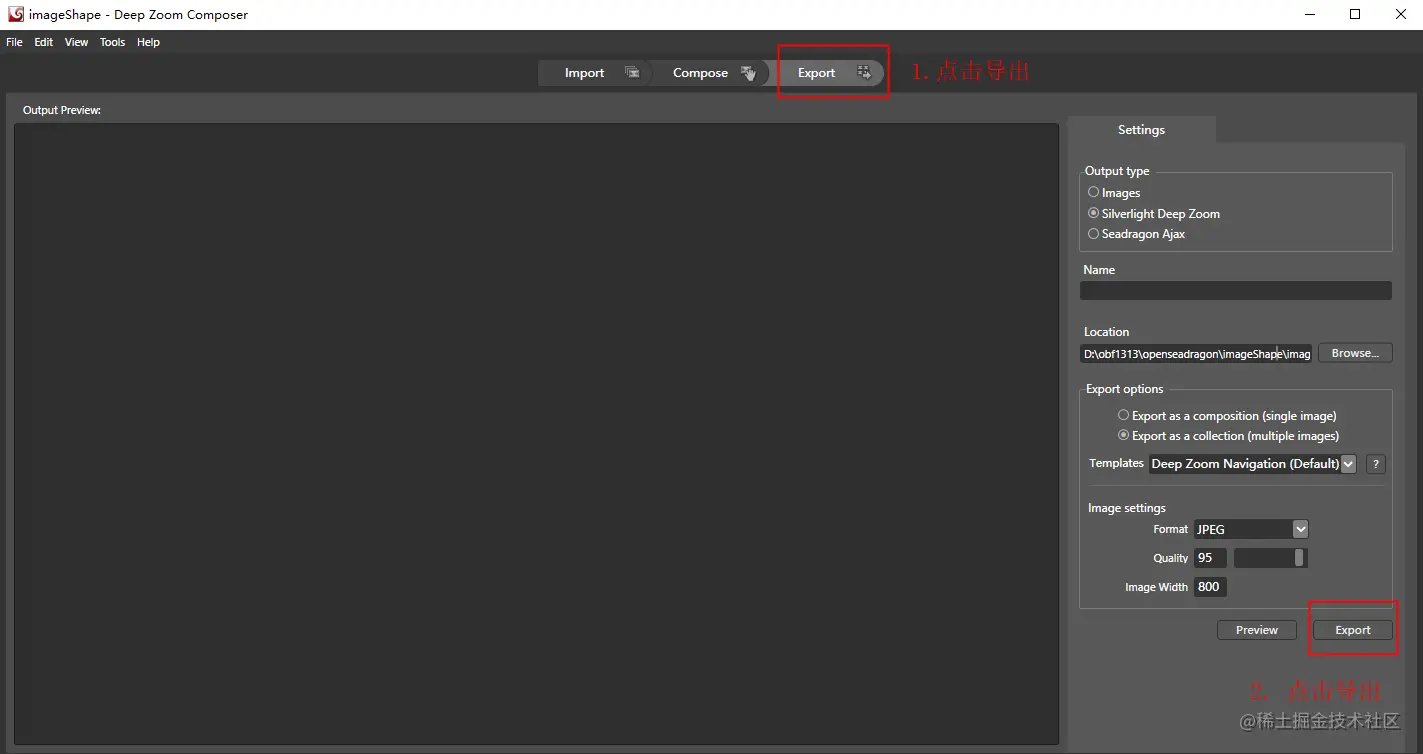Select the Settings tab
This screenshot has width=1423, height=754.
[1141, 130]
